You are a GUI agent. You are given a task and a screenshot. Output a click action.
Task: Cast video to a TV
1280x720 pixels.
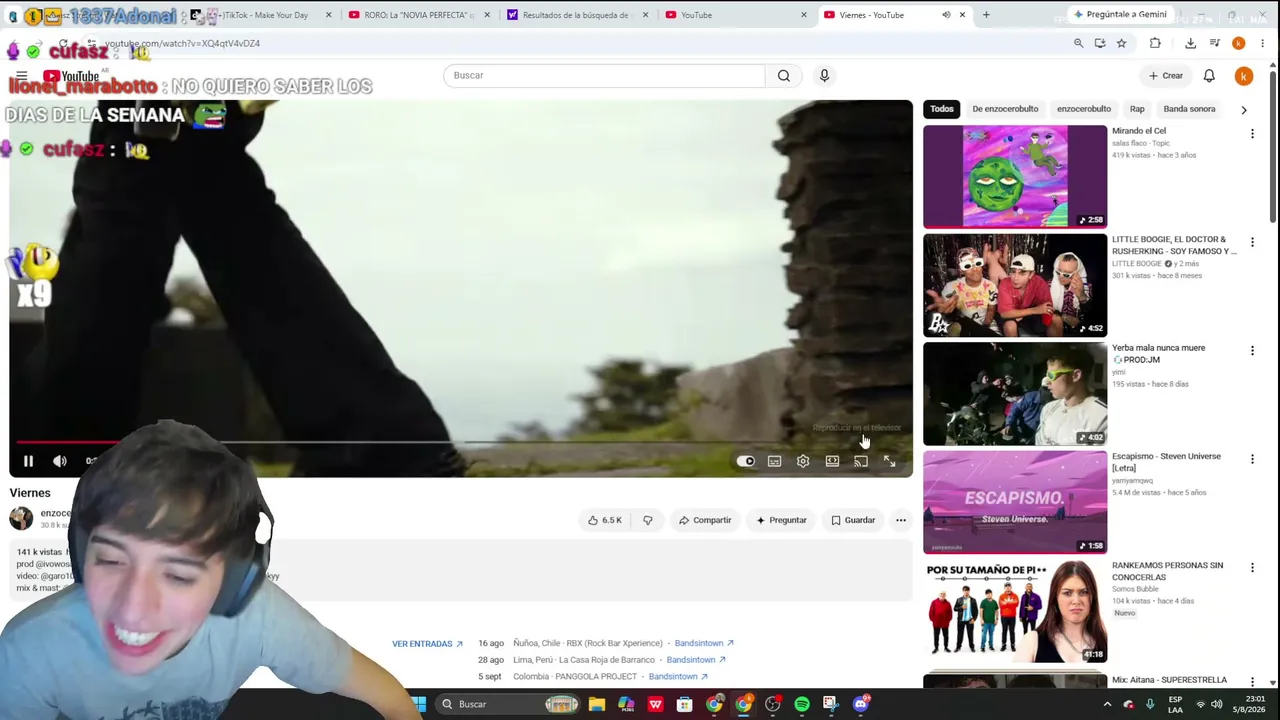(x=861, y=461)
